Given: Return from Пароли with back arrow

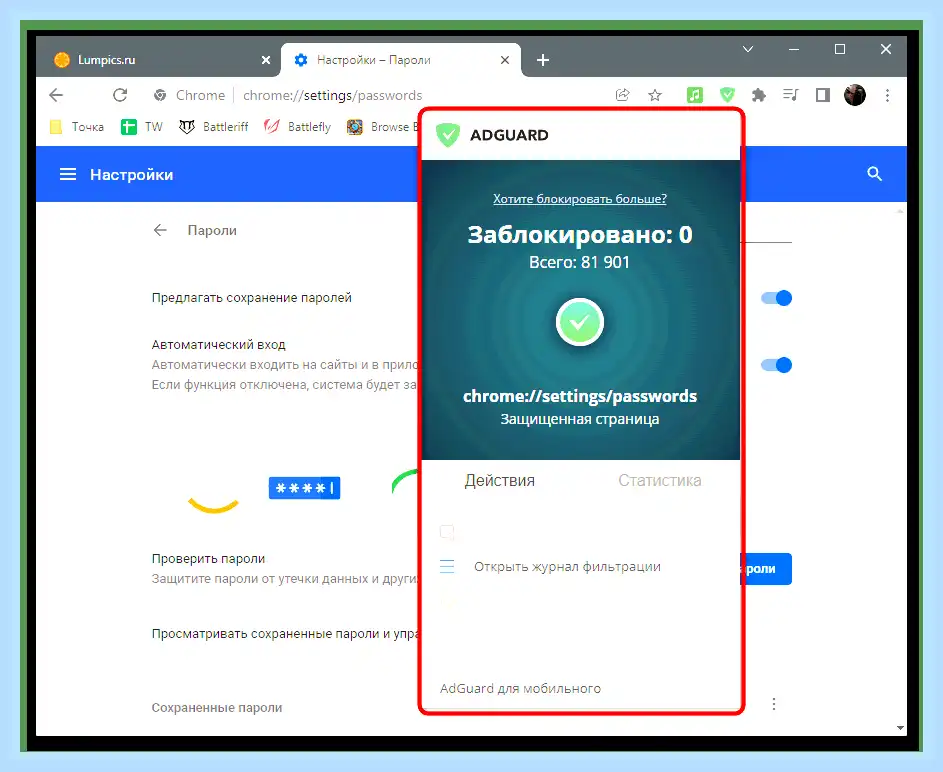Looking at the screenshot, I should pyautogui.click(x=160, y=230).
